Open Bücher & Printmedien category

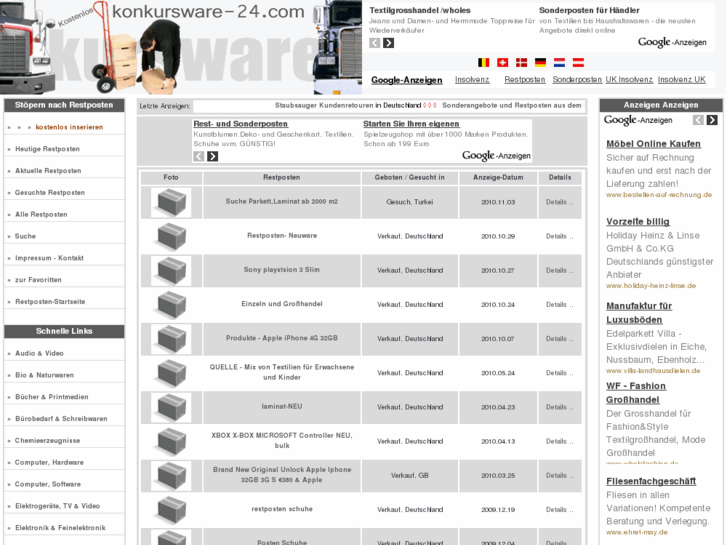[x=51, y=397]
